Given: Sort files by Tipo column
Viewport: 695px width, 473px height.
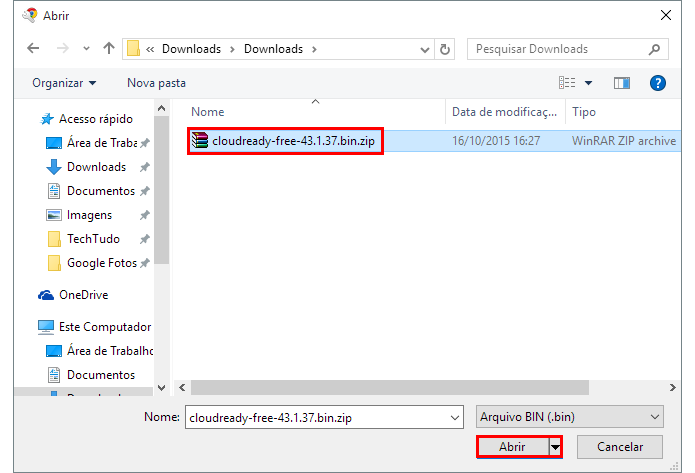Looking at the screenshot, I should [584, 112].
